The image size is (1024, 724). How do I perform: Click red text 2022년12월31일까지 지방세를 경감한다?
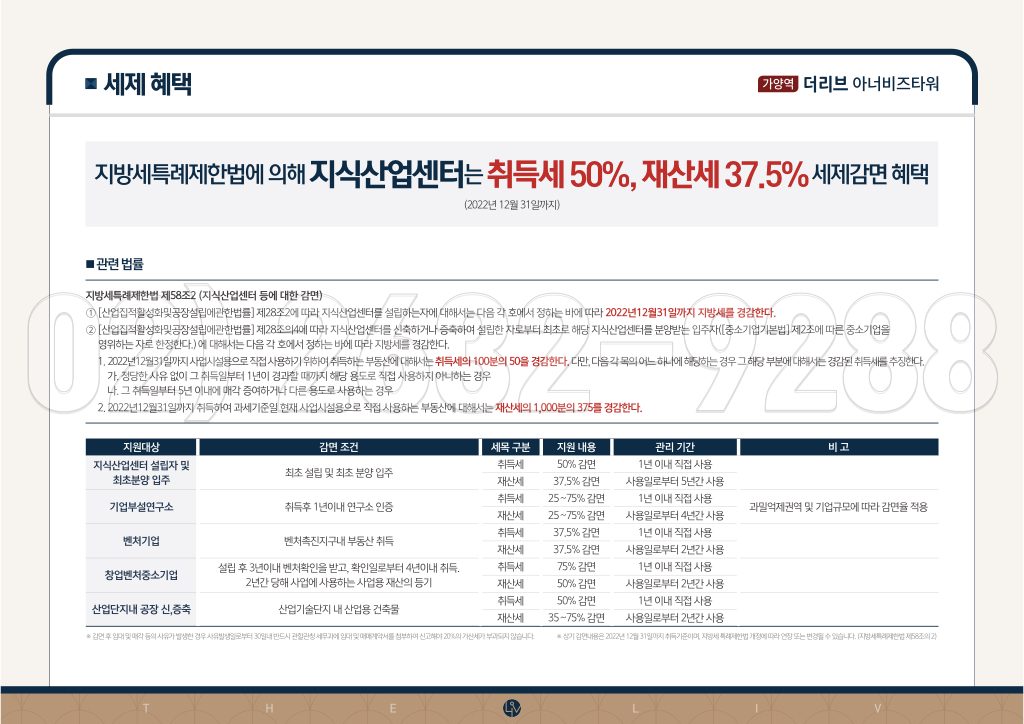click(x=690, y=312)
